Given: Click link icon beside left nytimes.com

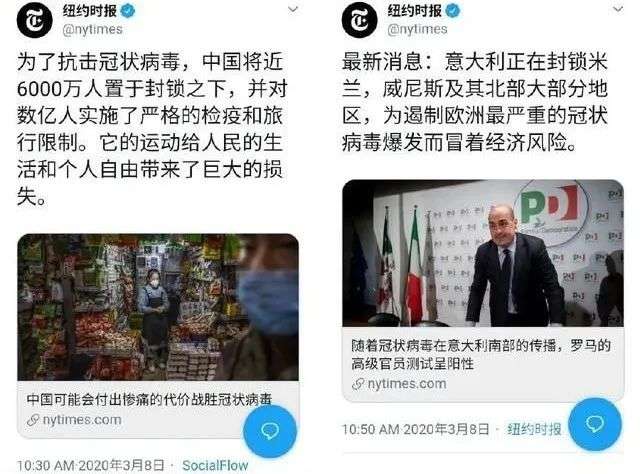Looking at the screenshot, I should 33,420.
